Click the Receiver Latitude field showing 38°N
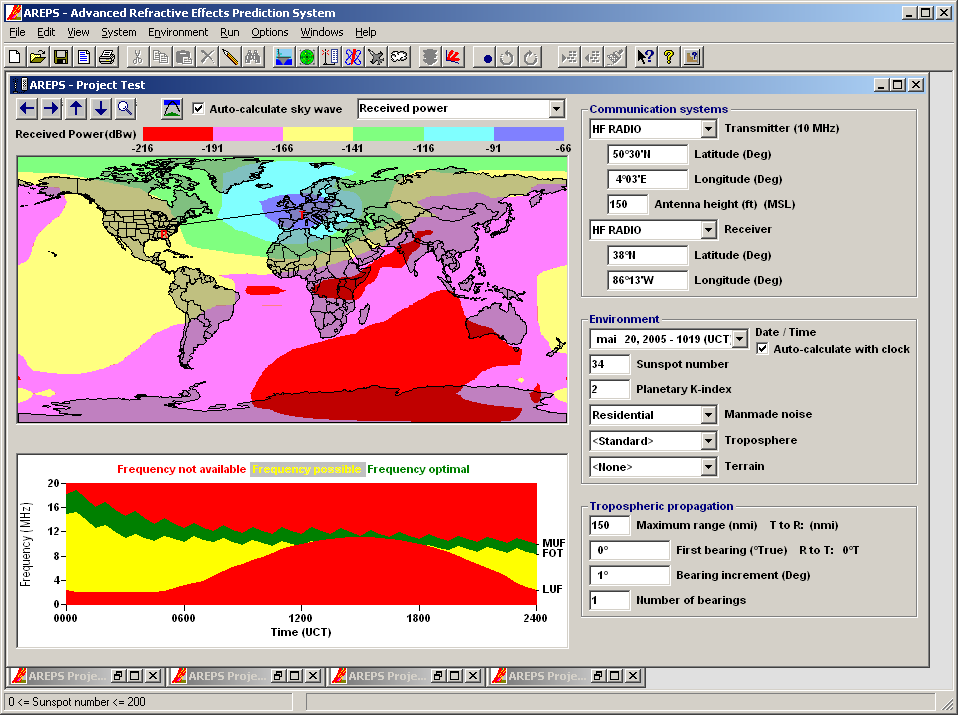 [648, 255]
